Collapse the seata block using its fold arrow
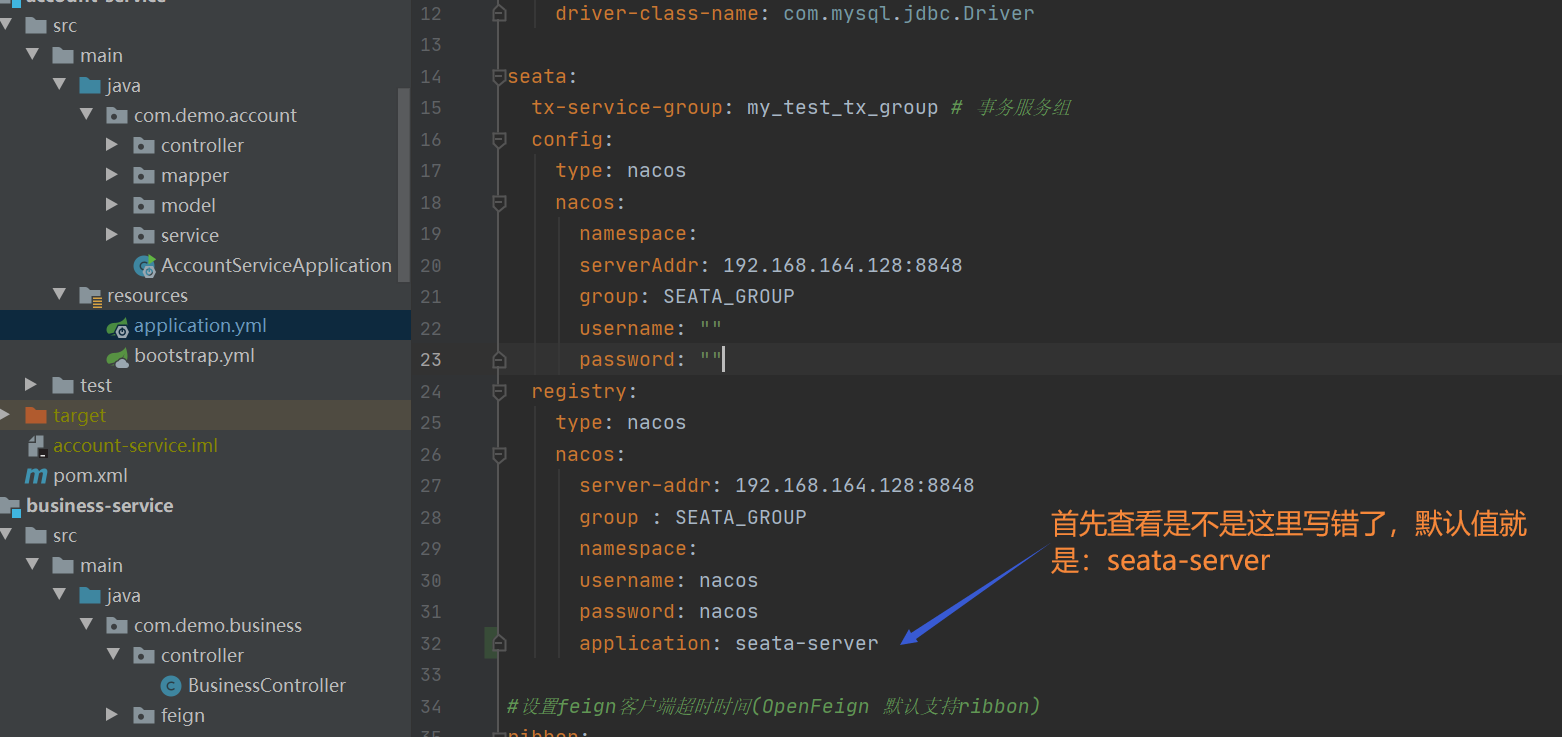 497,75
